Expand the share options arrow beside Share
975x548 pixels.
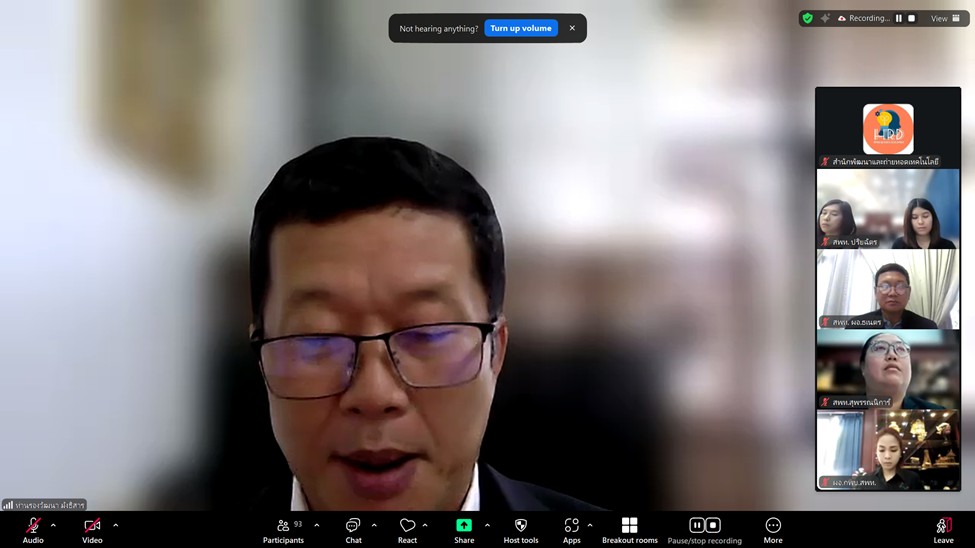pos(487,525)
